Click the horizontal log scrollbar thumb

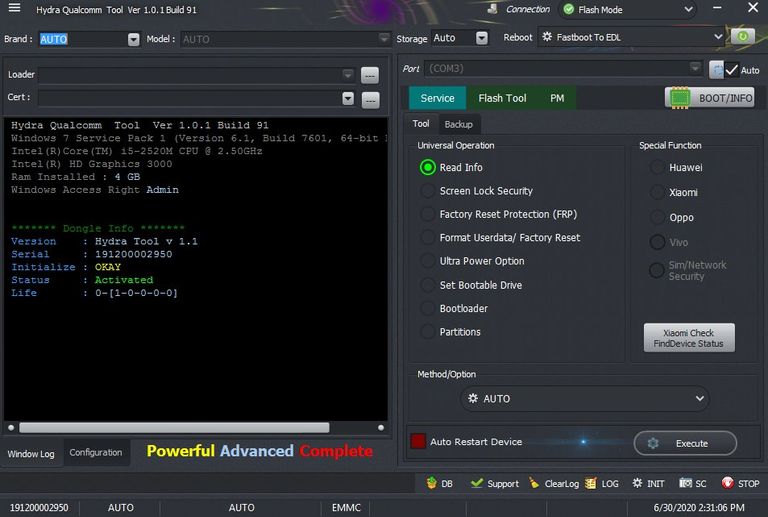point(174,427)
